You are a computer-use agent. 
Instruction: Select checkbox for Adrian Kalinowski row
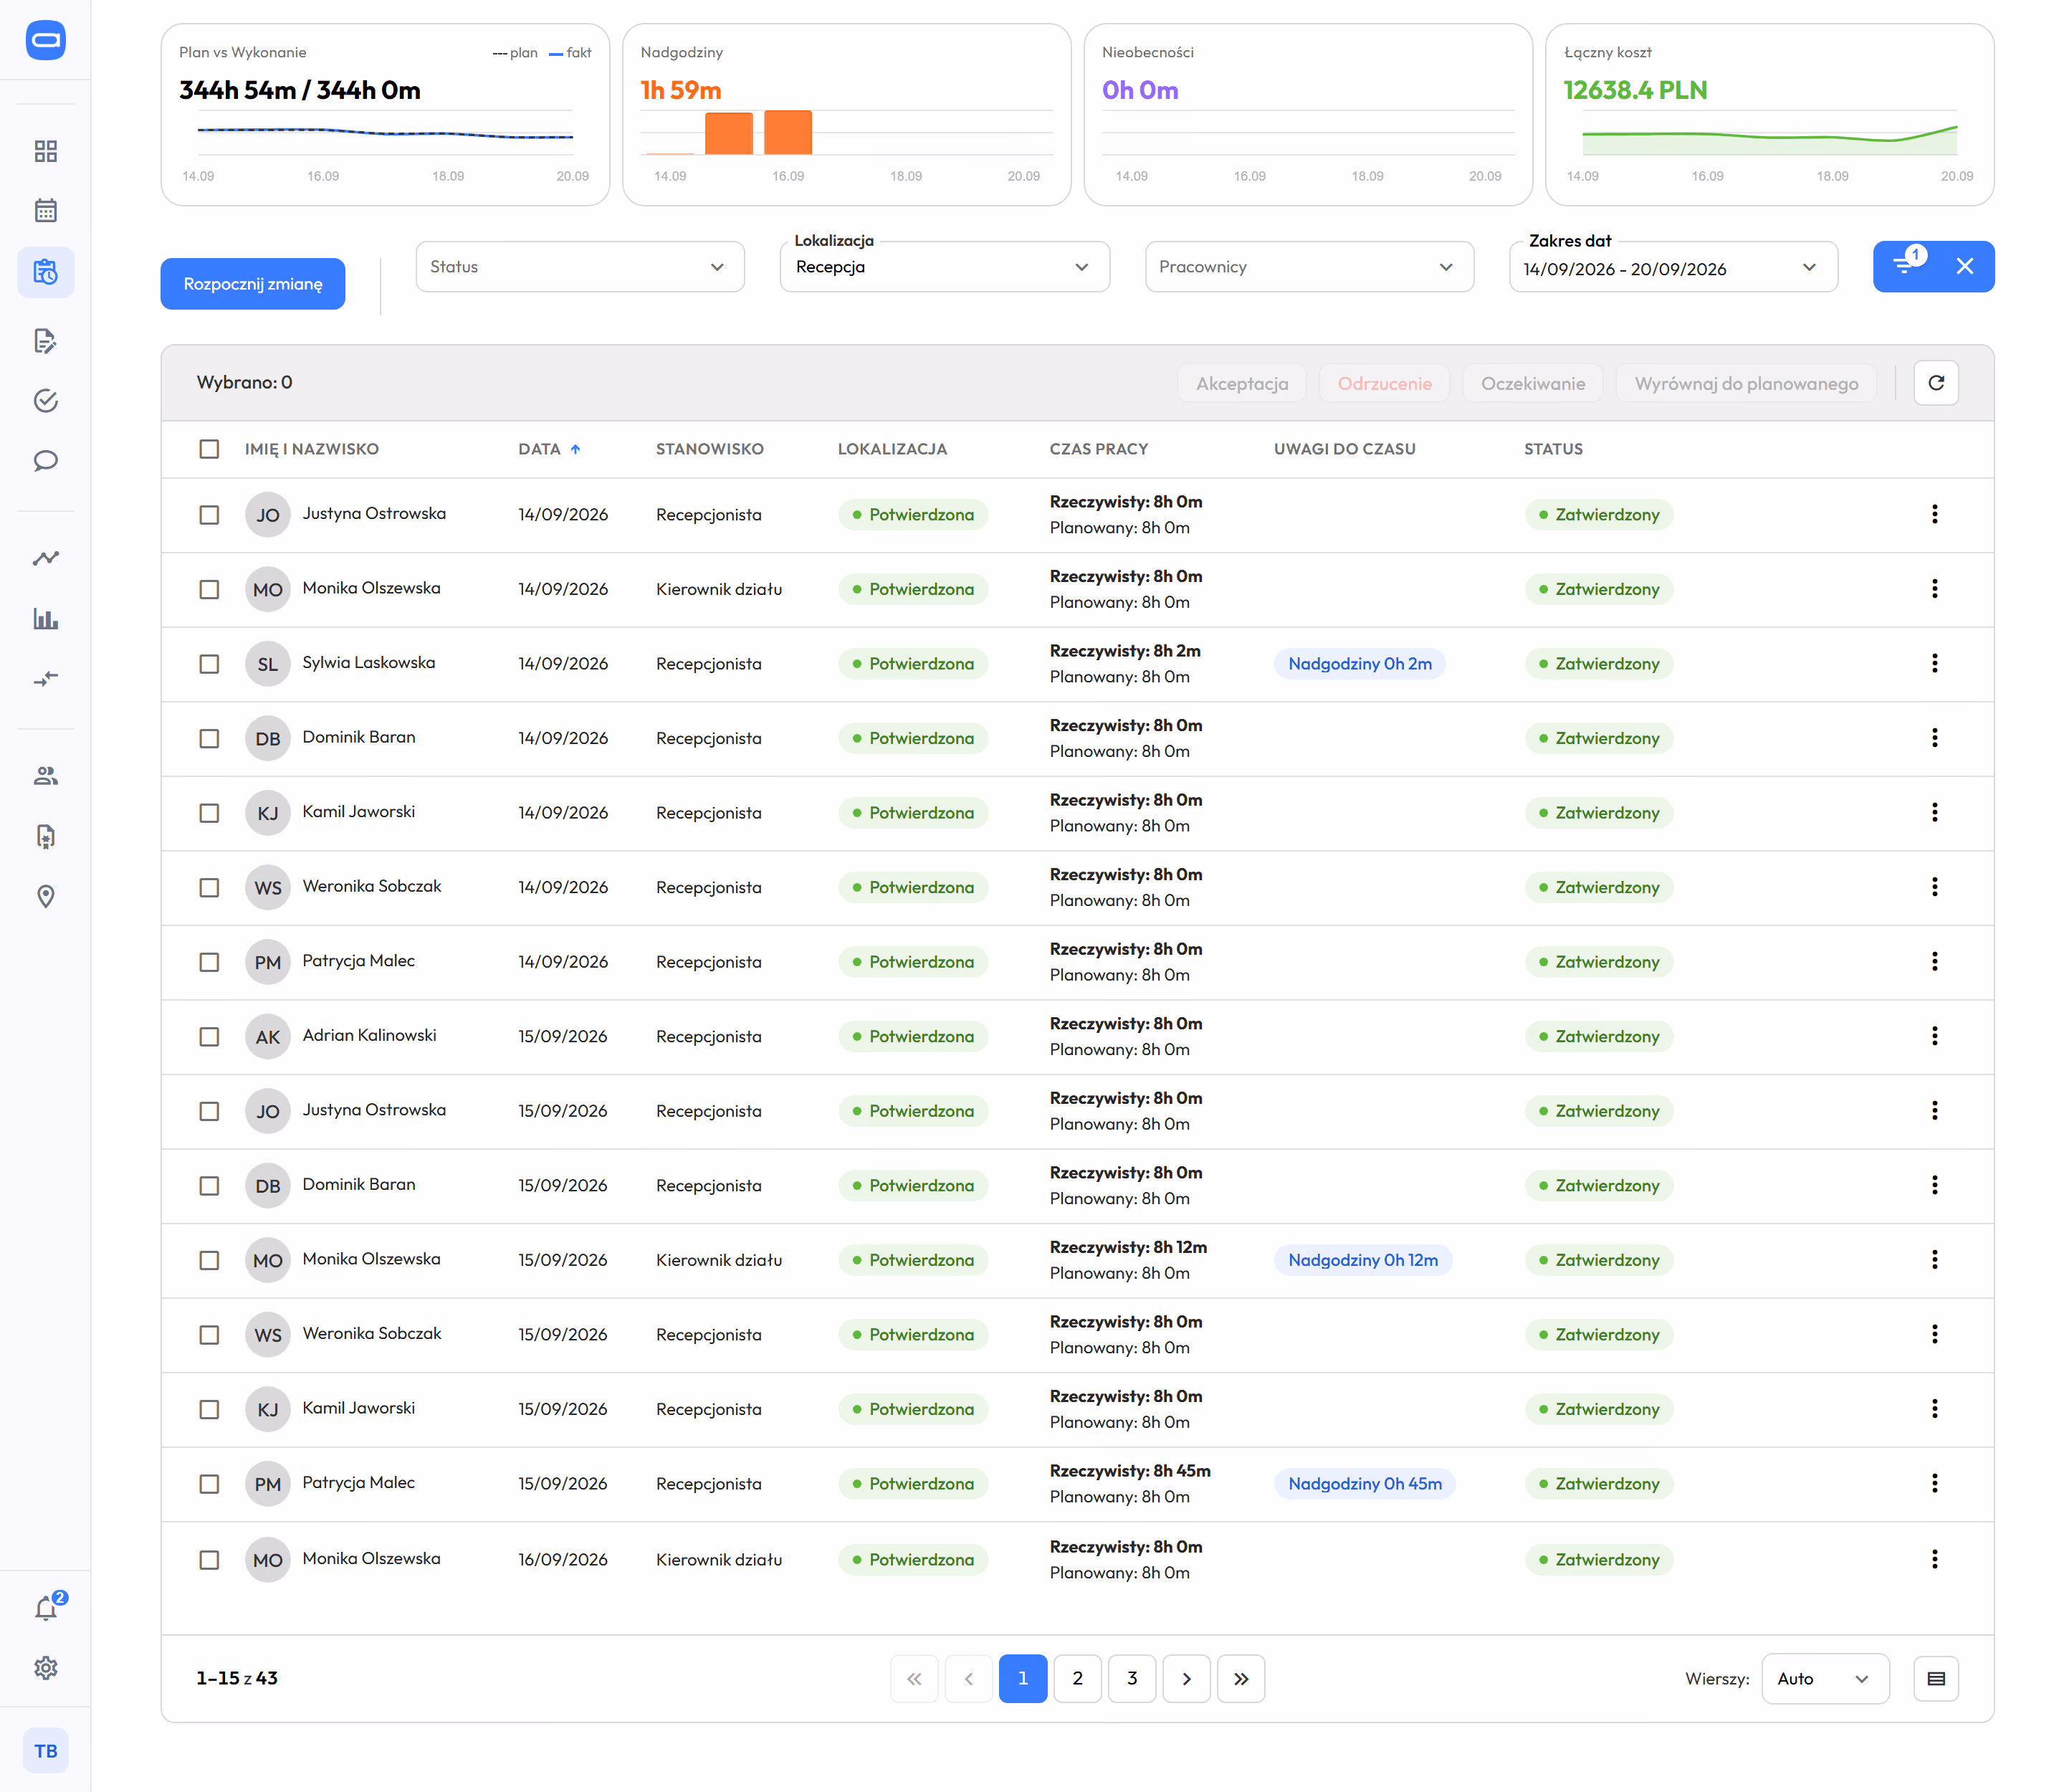[209, 1037]
